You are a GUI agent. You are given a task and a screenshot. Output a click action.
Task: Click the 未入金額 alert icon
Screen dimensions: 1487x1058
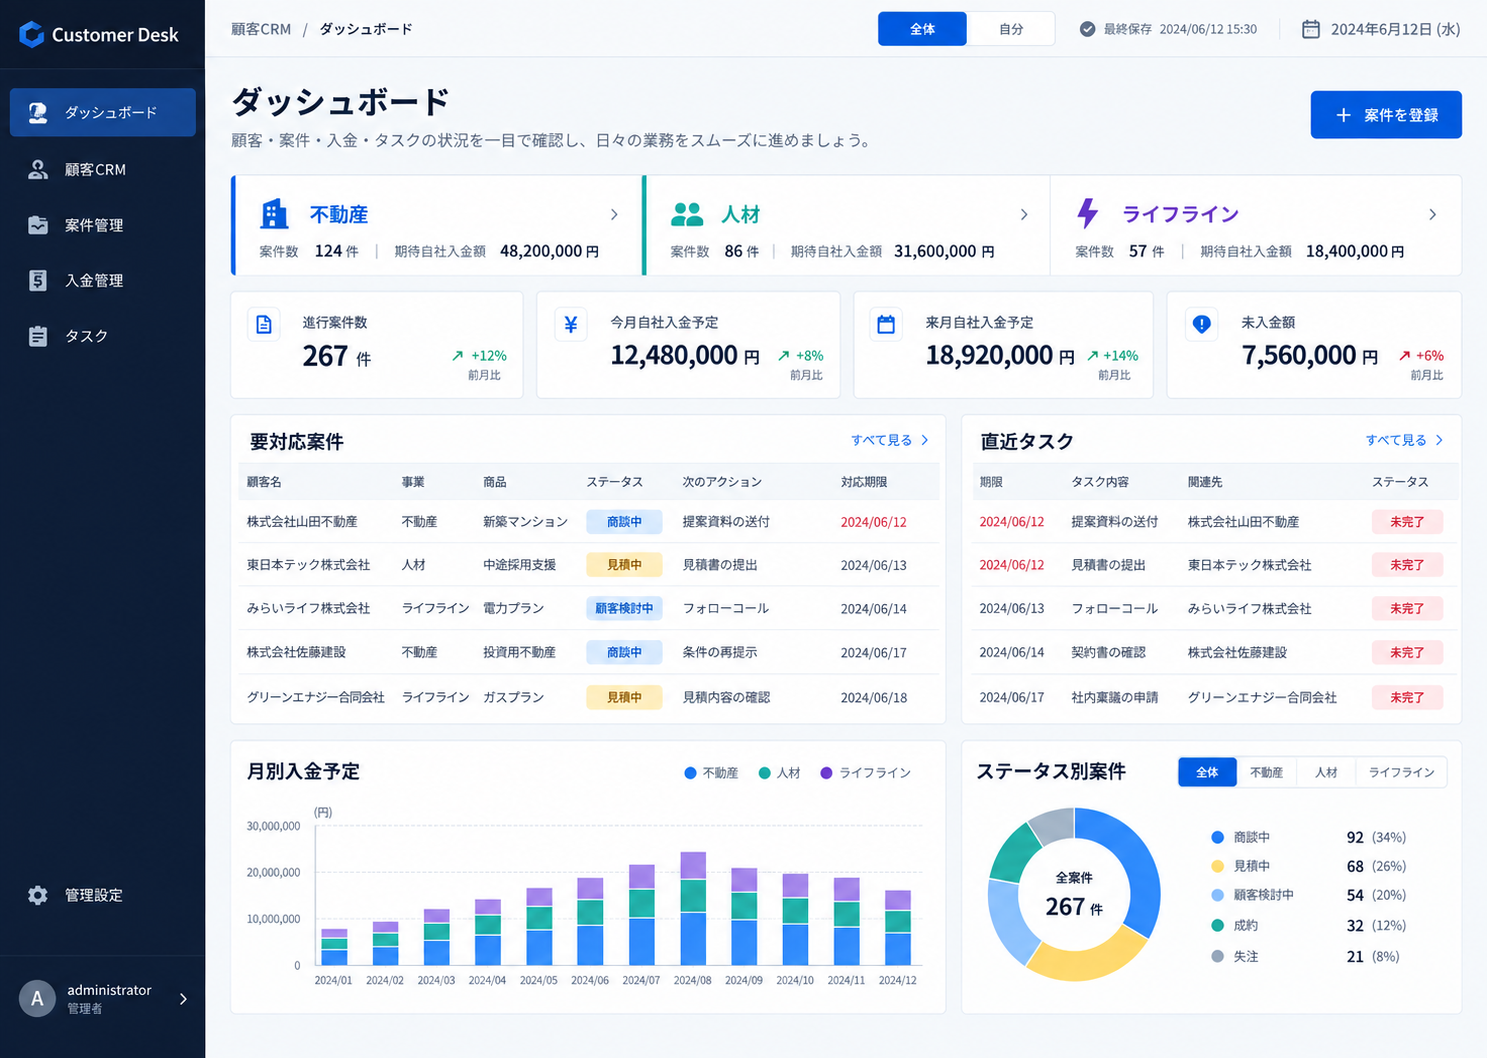click(x=1202, y=324)
